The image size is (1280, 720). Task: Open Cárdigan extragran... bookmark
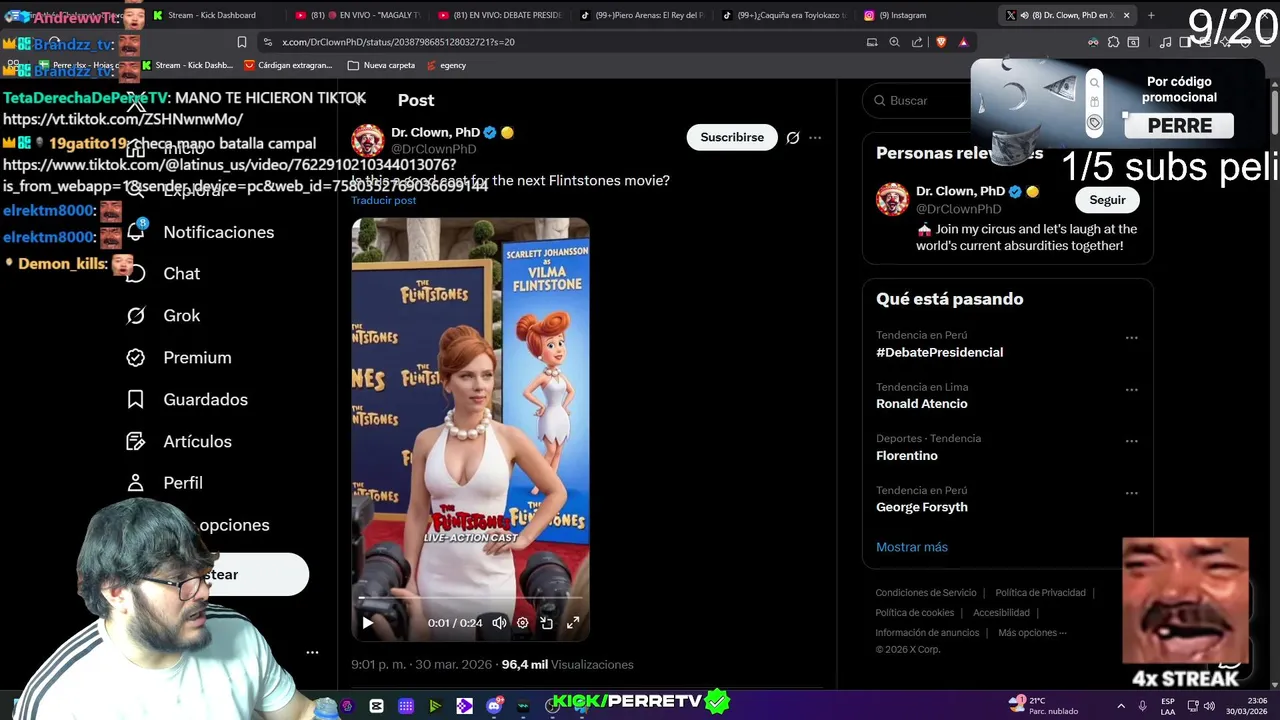287,65
